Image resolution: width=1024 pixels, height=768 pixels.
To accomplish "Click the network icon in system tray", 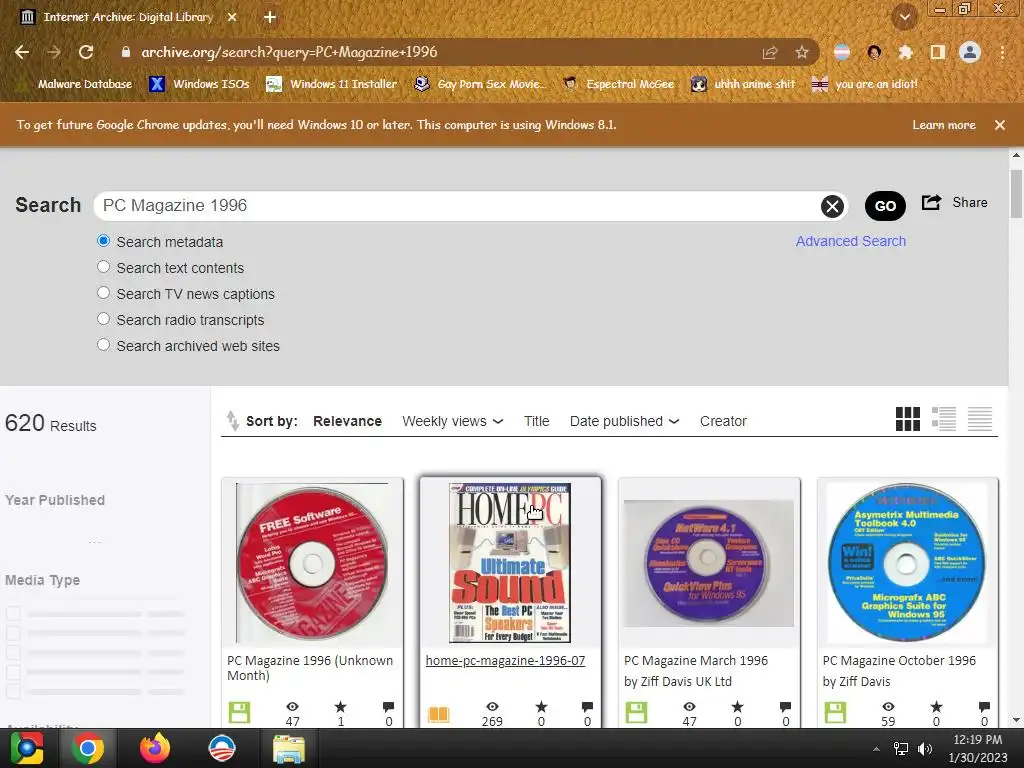I will tap(901, 749).
